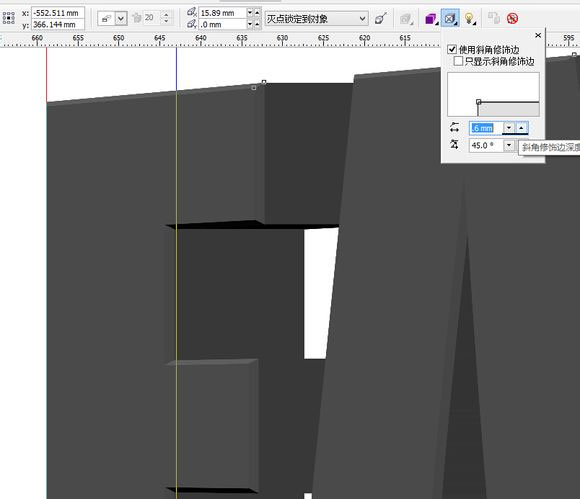This screenshot has height=499, width=580.
Task: Decrease the vanishing point y coordinate
Action: point(250,24)
